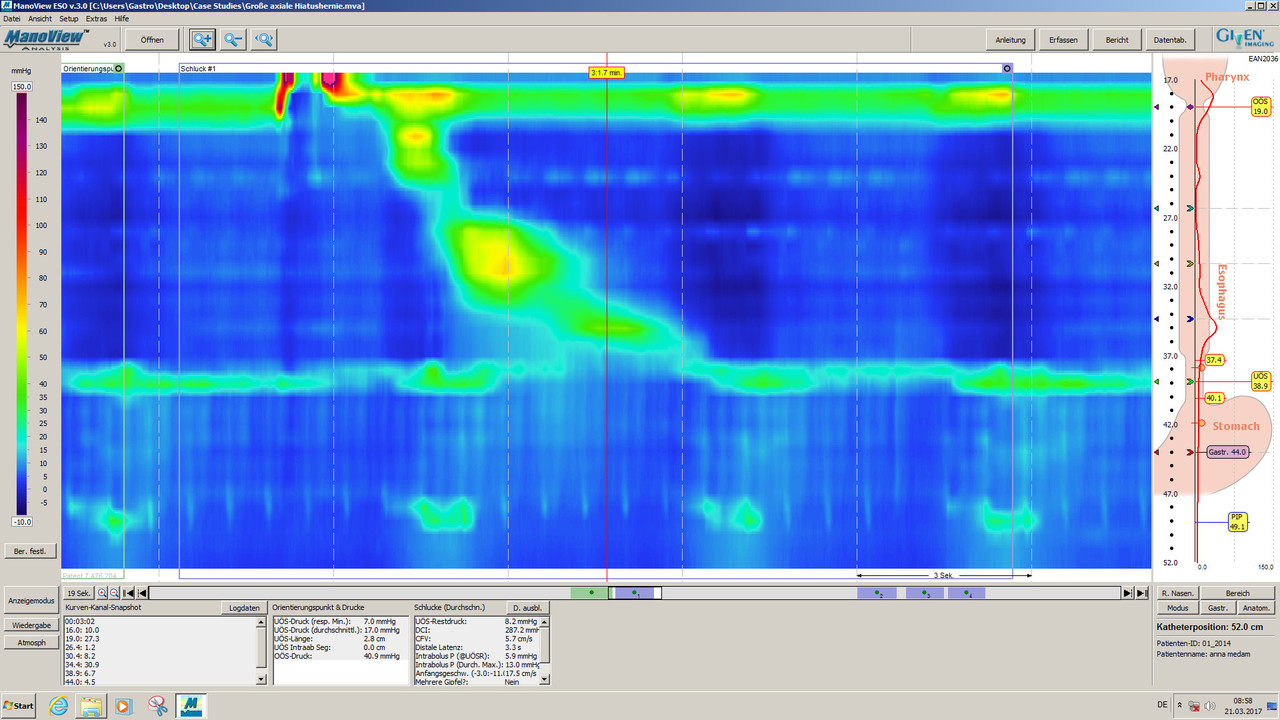Toggle the Orientierungspunkt frame marker circle
Screen dimensions: 1280x720
[x=119, y=68]
